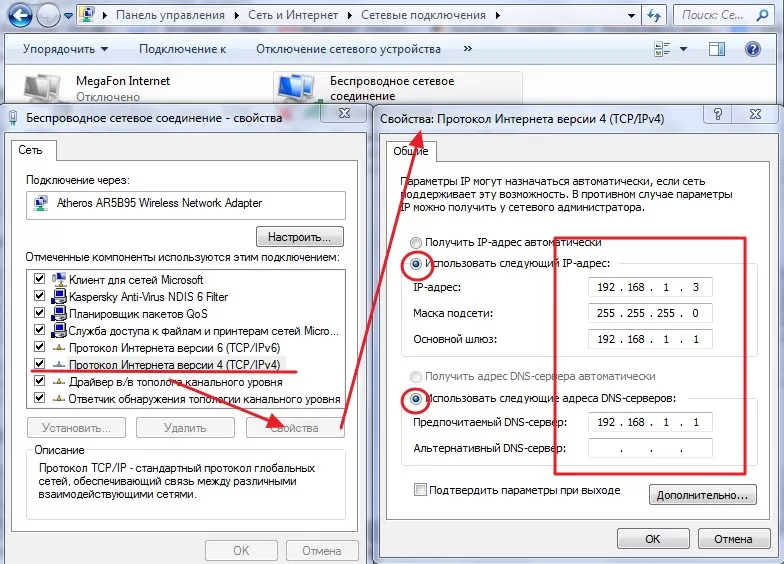Click the Установить button
This screenshot has height=564, width=784.
coord(76,428)
